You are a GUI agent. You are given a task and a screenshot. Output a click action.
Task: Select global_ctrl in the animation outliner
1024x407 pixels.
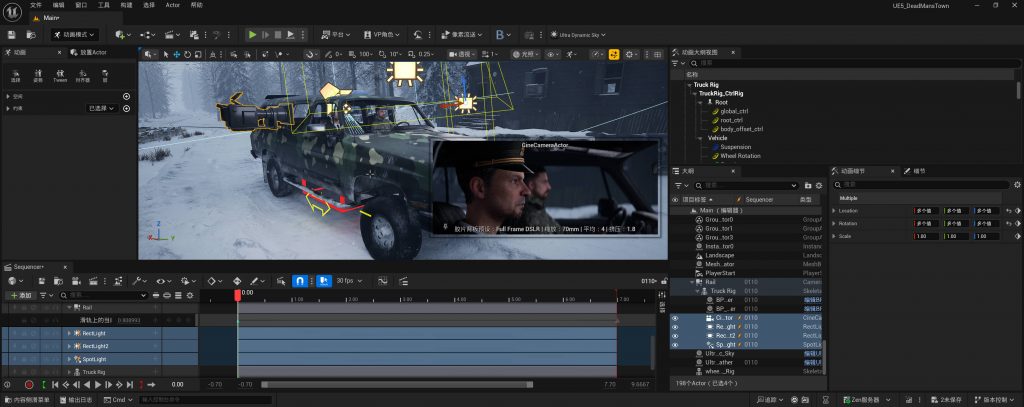(735, 111)
